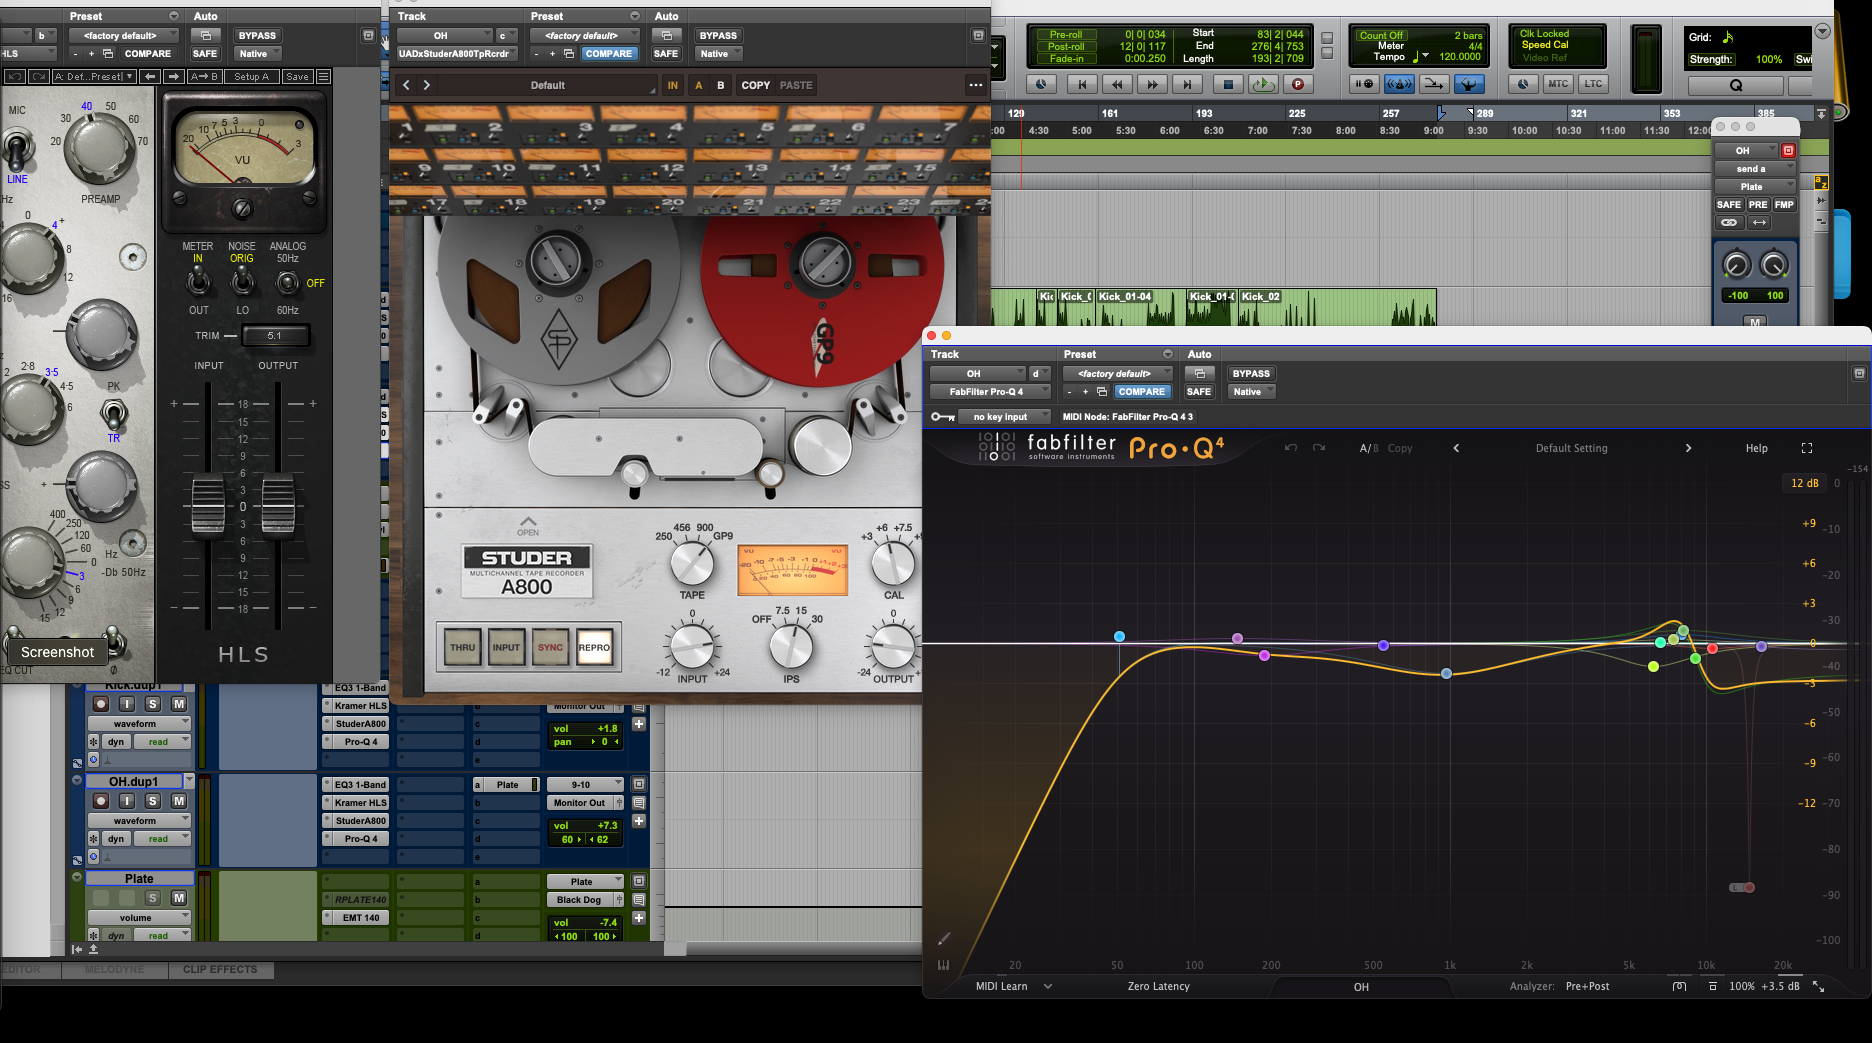Click the cyan EQ band node near 50 Hz
The width and height of the screenshot is (1872, 1043).
[1119, 637]
